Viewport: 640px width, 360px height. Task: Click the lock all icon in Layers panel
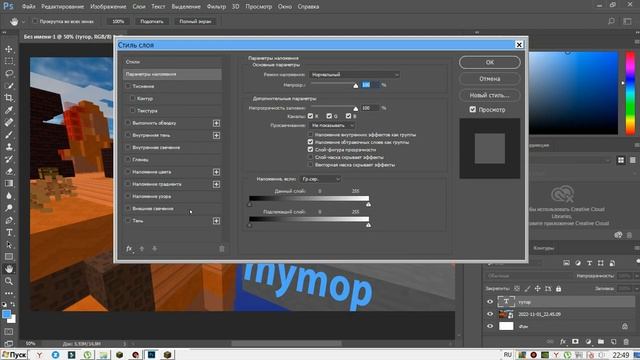click(558, 289)
